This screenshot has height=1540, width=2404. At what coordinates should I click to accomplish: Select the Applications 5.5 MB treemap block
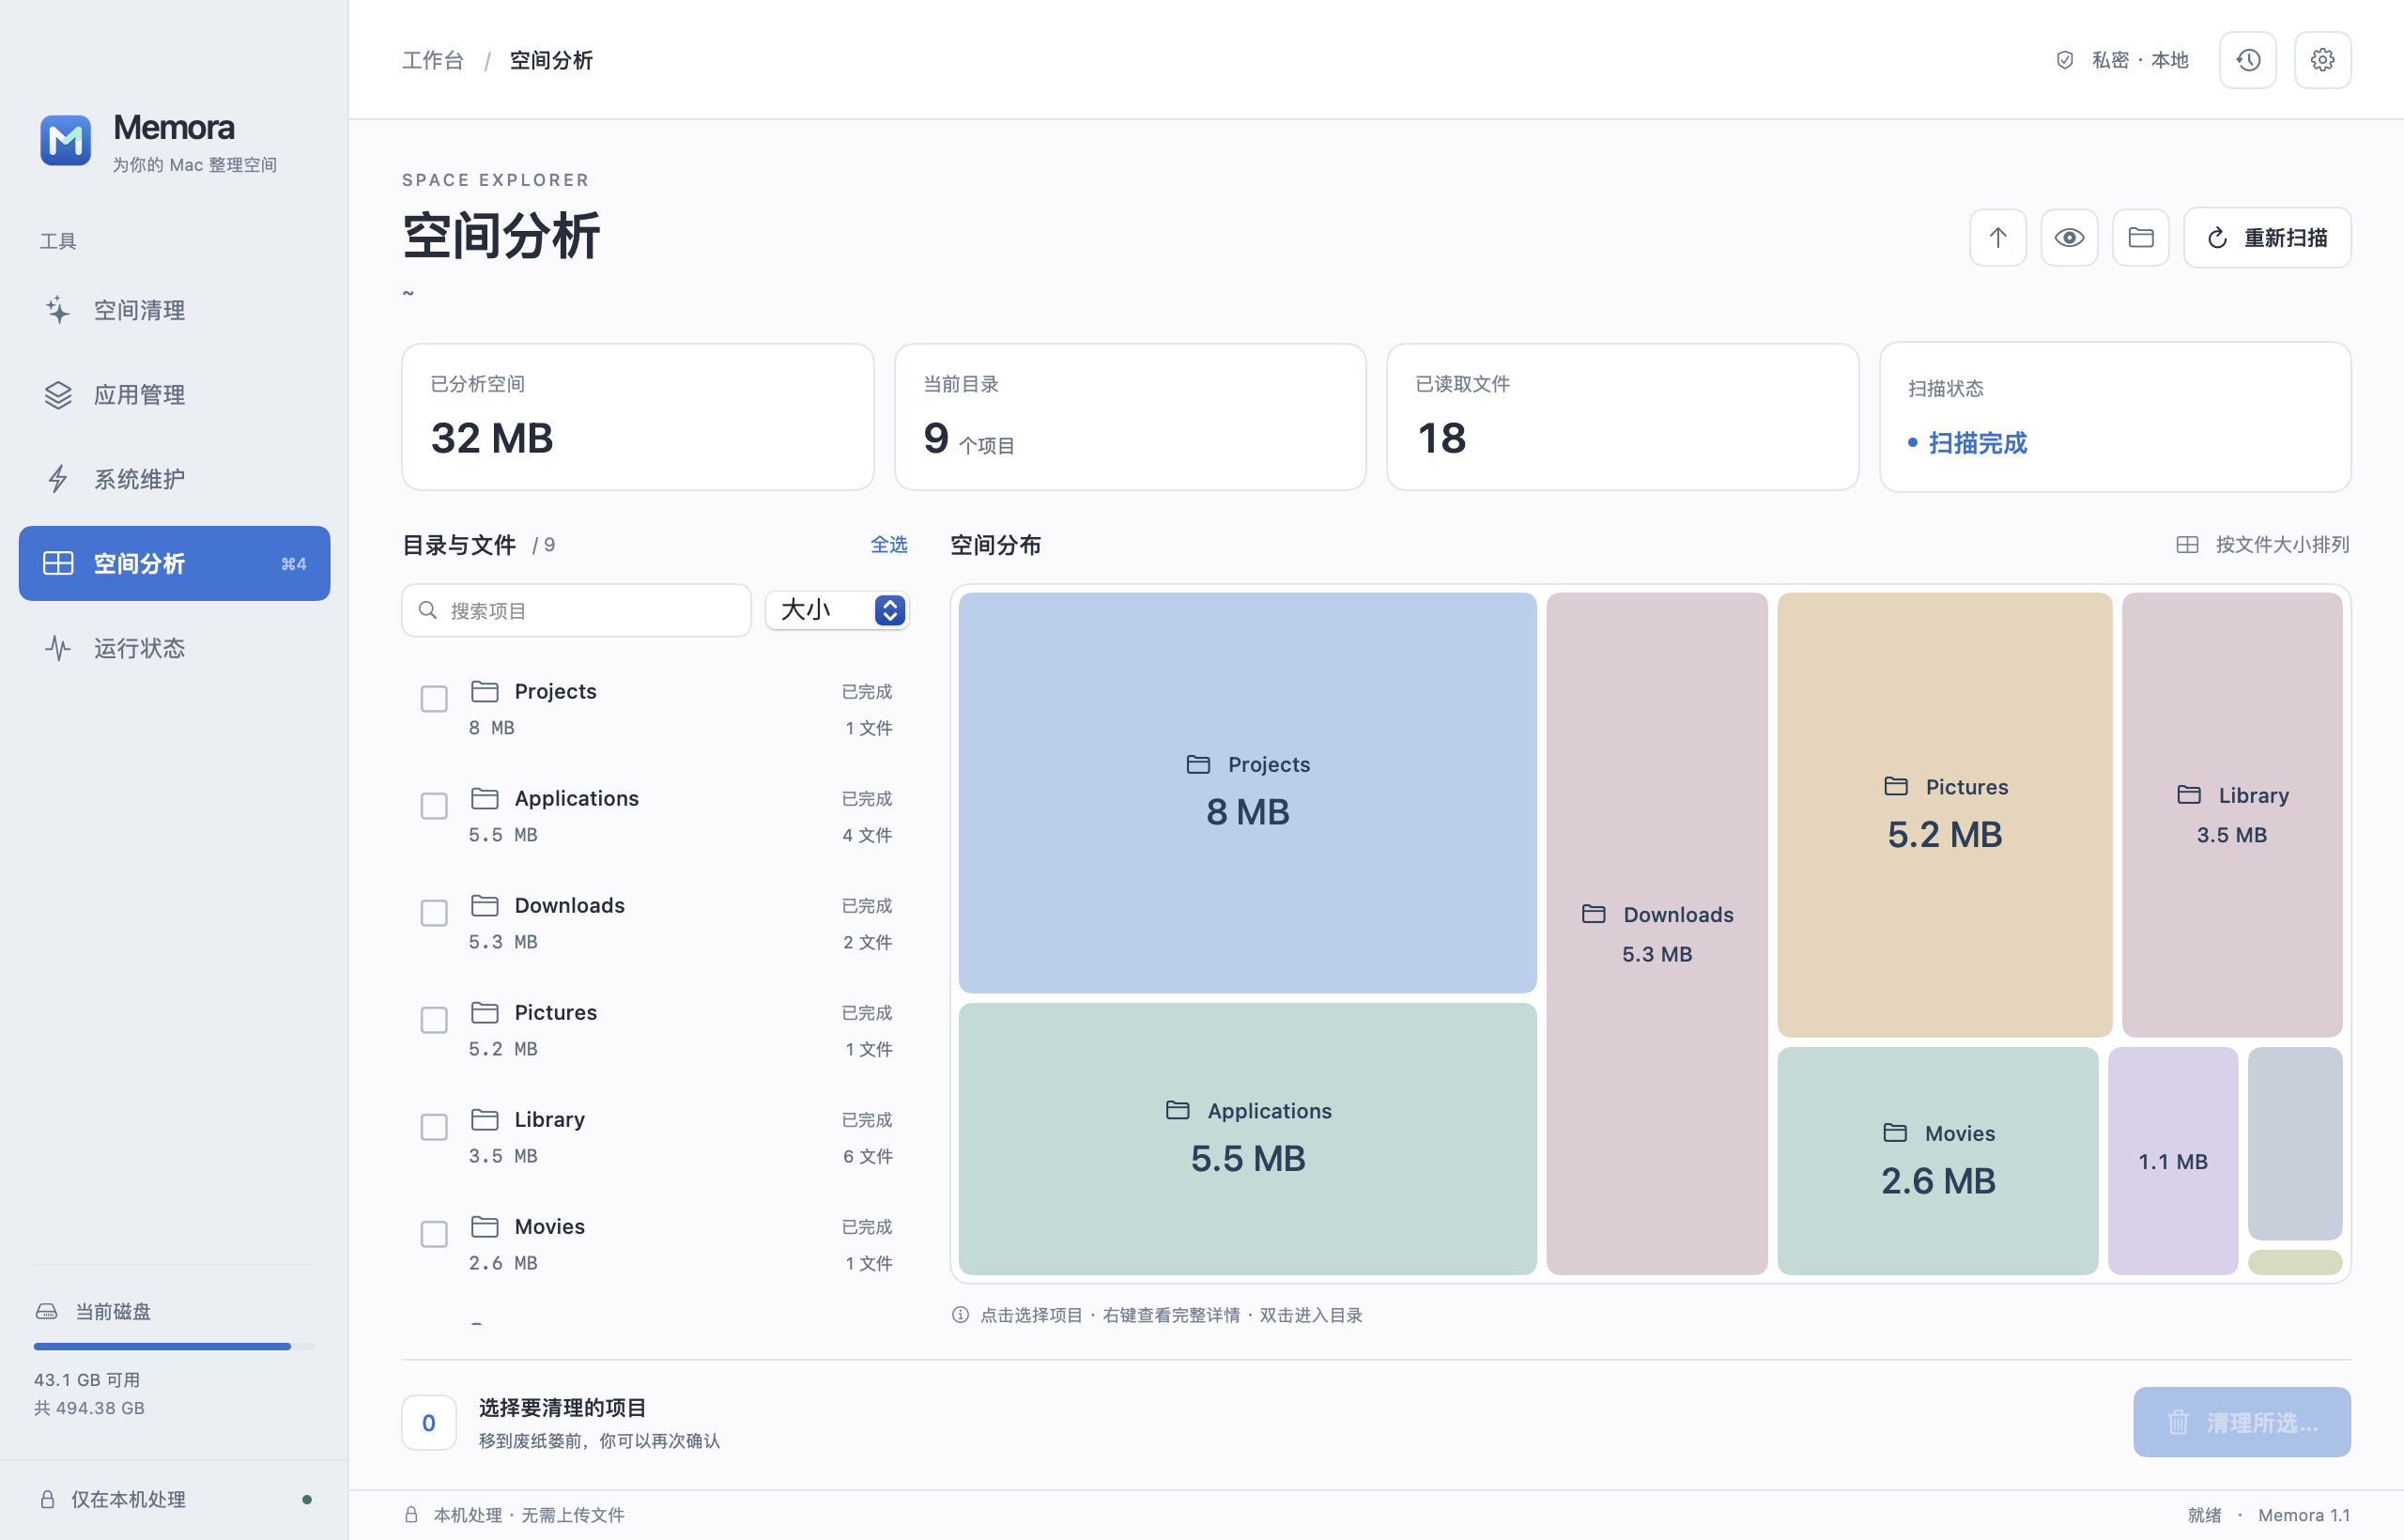click(1247, 1139)
